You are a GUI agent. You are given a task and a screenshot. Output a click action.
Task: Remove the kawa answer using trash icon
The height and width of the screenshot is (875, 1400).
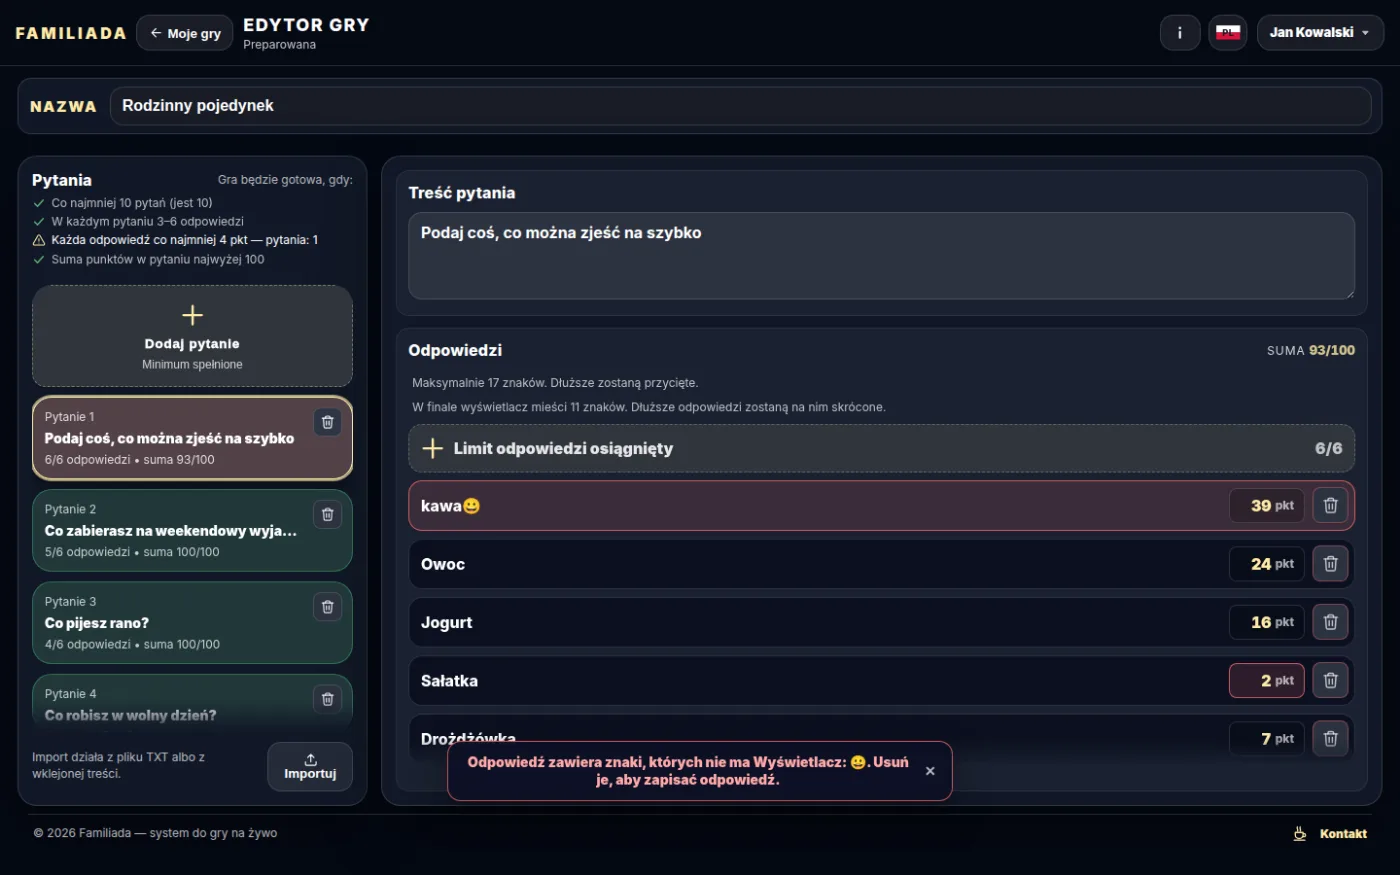tap(1330, 506)
